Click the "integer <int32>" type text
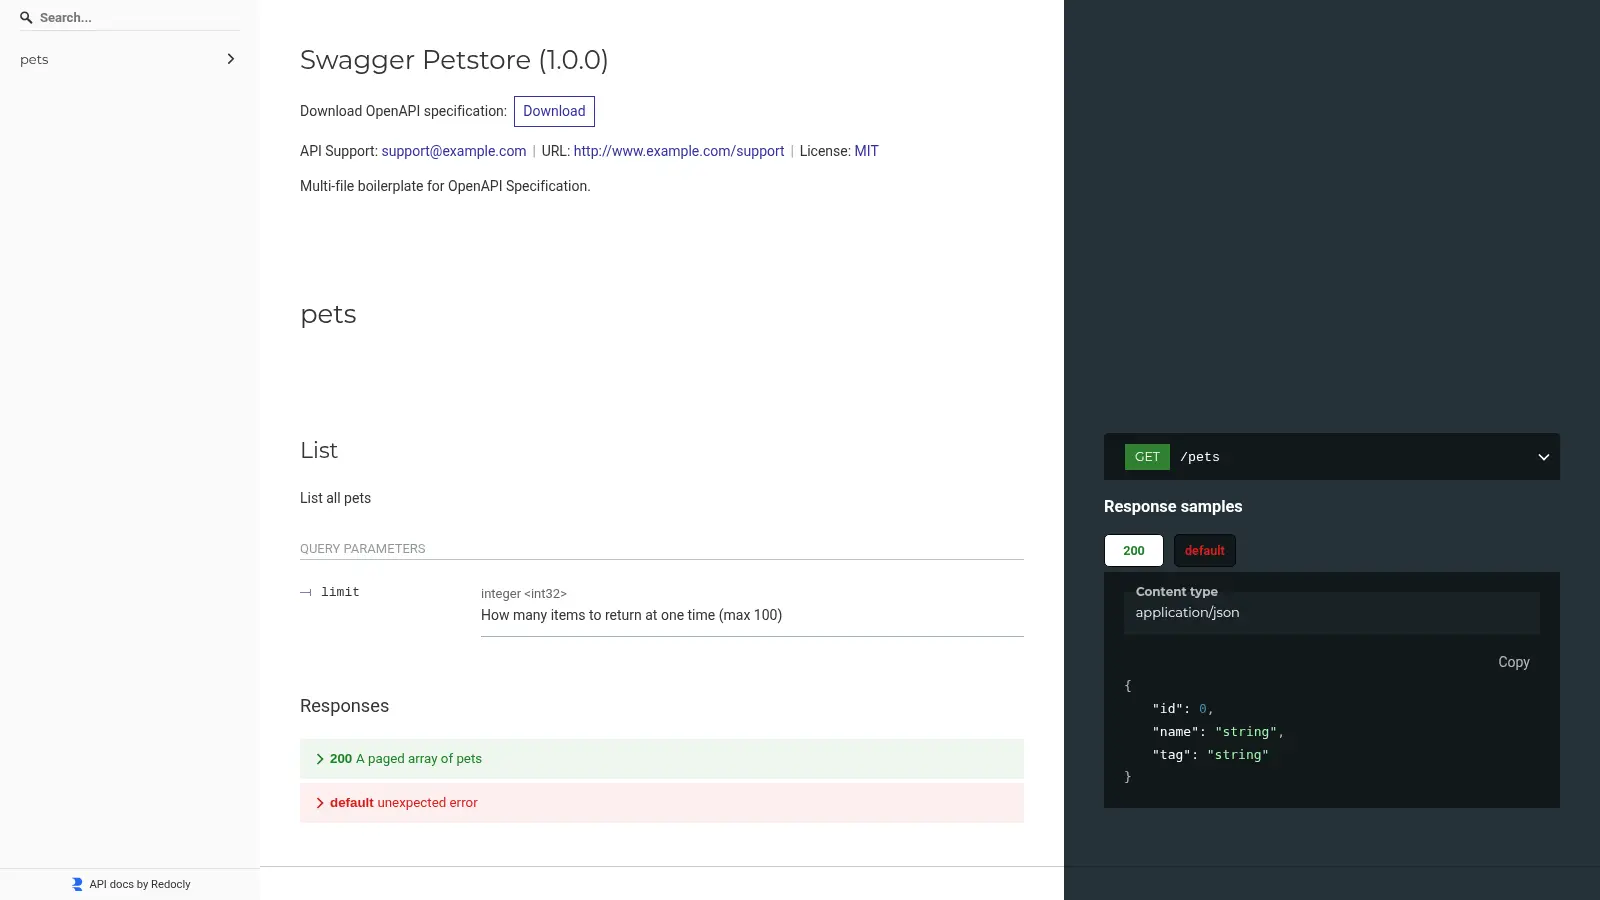The image size is (1600, 900). (524, 594)
